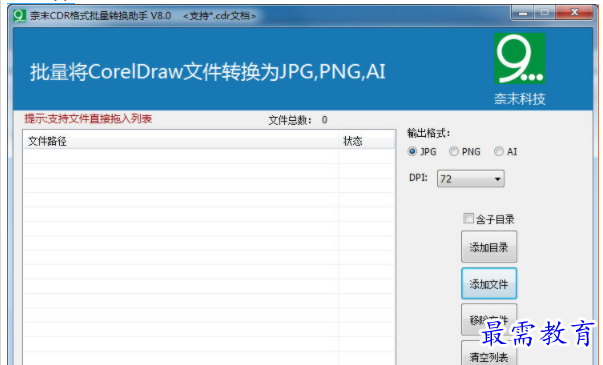Pick the AI output format option

499,152
